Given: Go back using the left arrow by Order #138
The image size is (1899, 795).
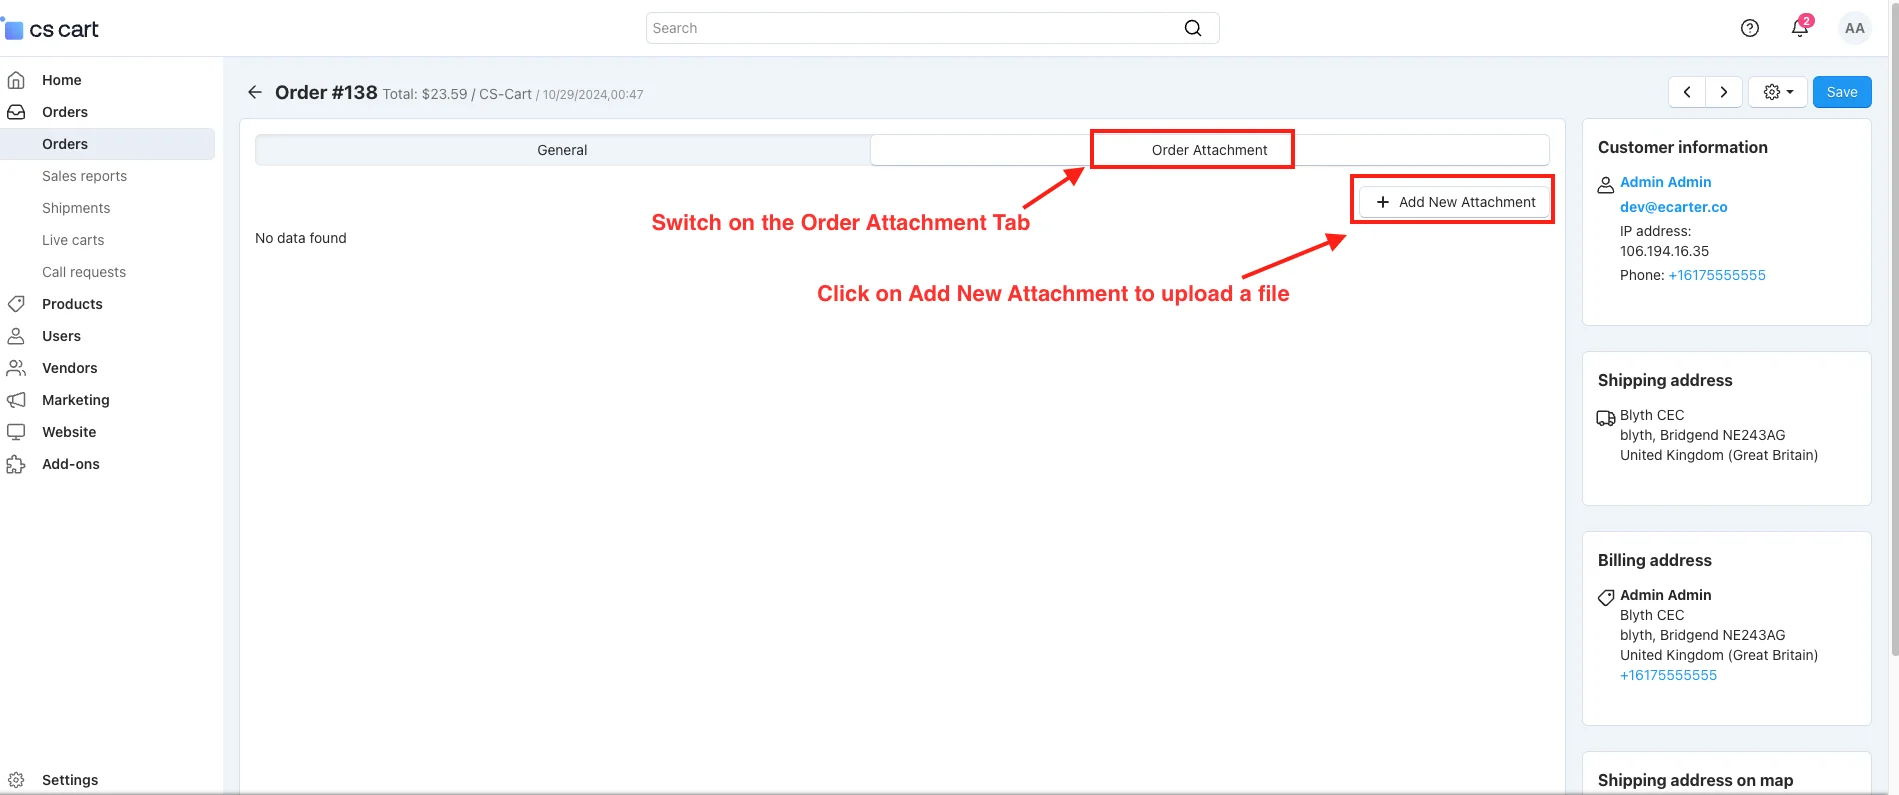Looking at the screenshot, I should 255,93.
